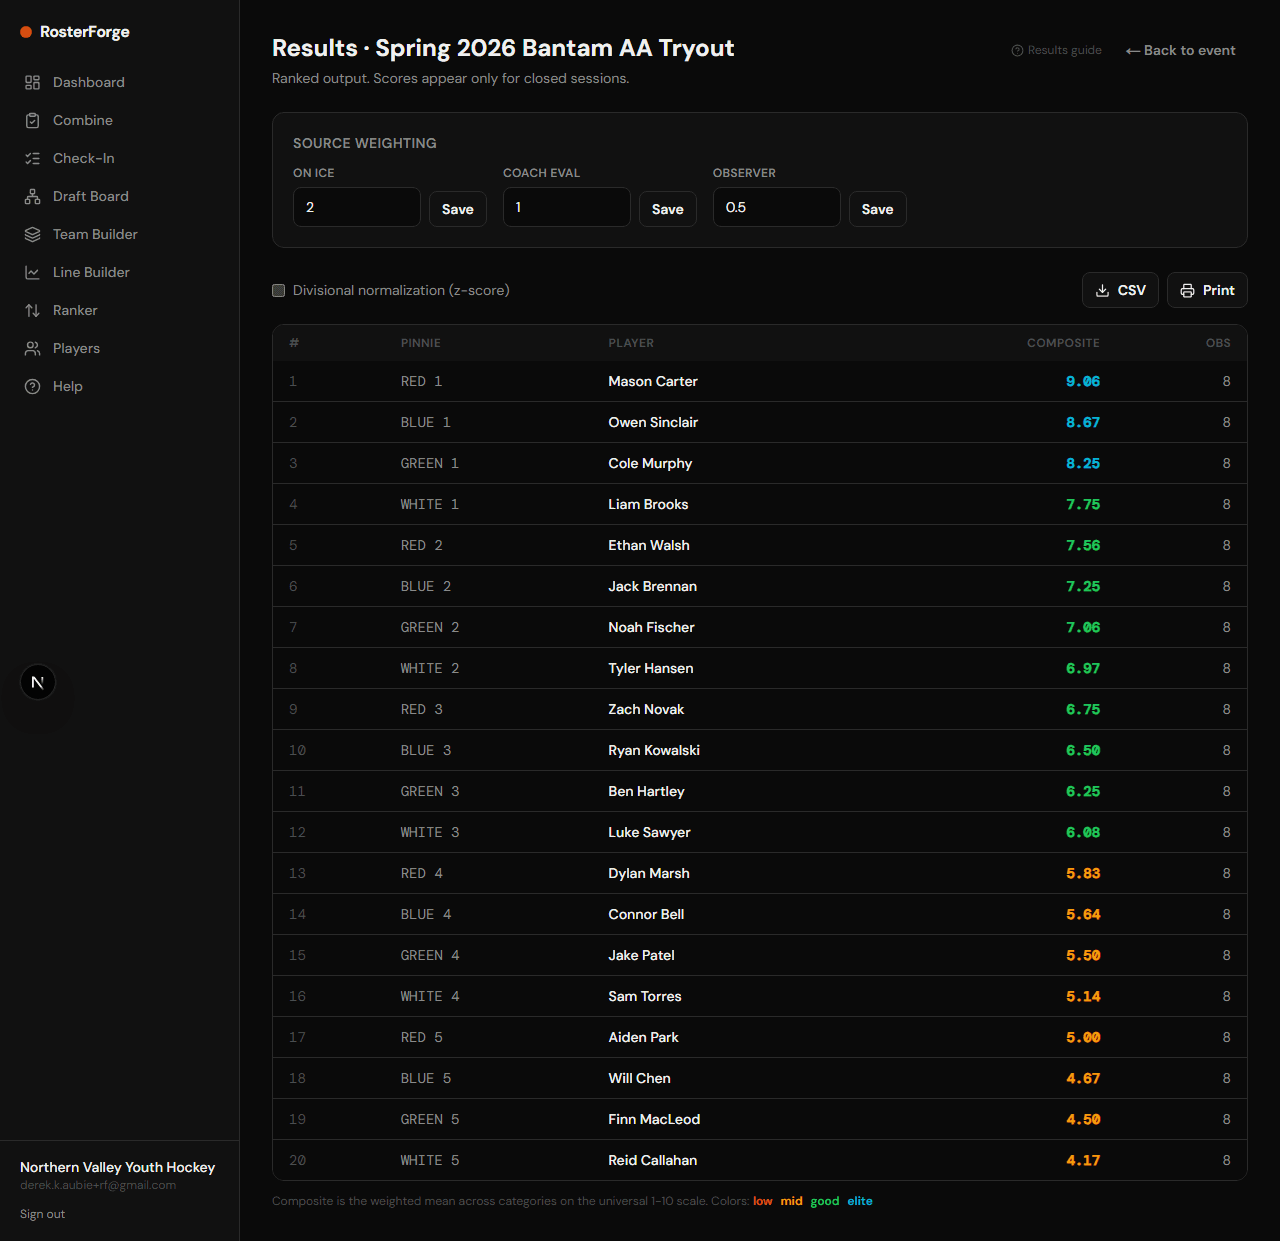
Task: Click the Help question-mark icon
Action: point(32,386)
